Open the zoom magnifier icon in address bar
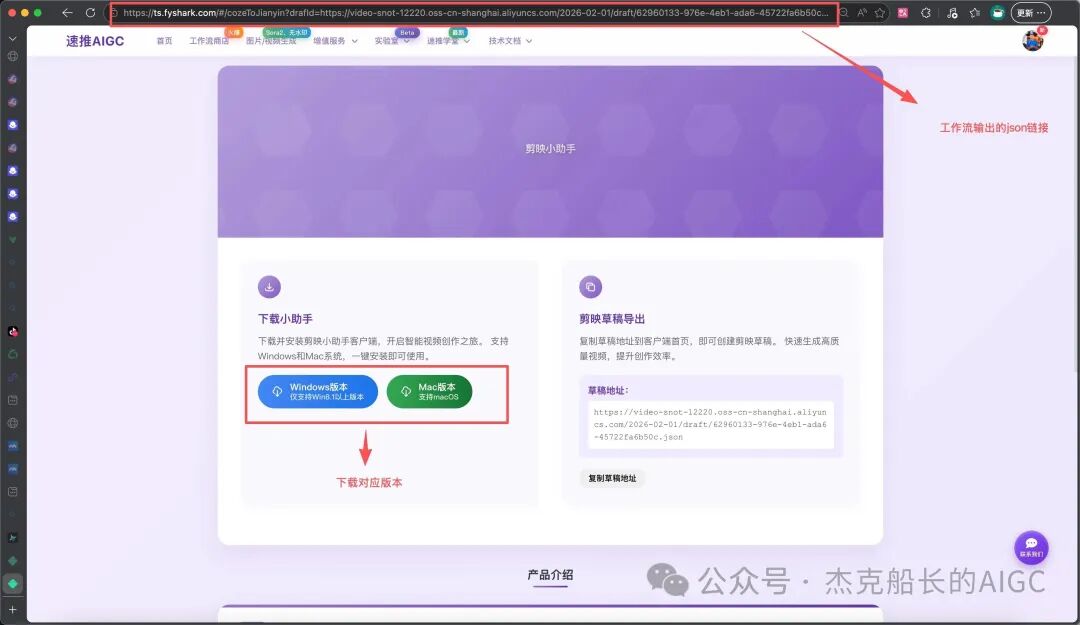Image resolution: width=1080 pixels, height=625 pixels. 844,12
